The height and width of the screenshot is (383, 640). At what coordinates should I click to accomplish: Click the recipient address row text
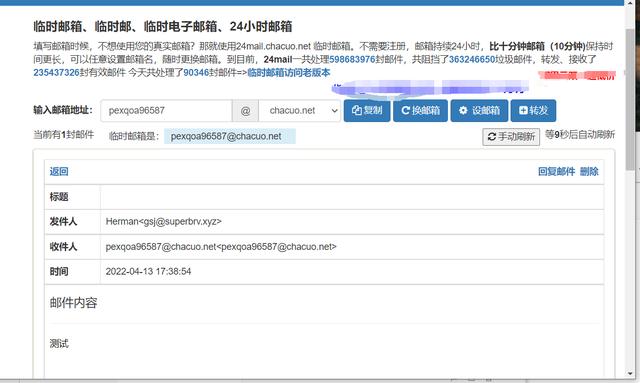tap(221, 247)
